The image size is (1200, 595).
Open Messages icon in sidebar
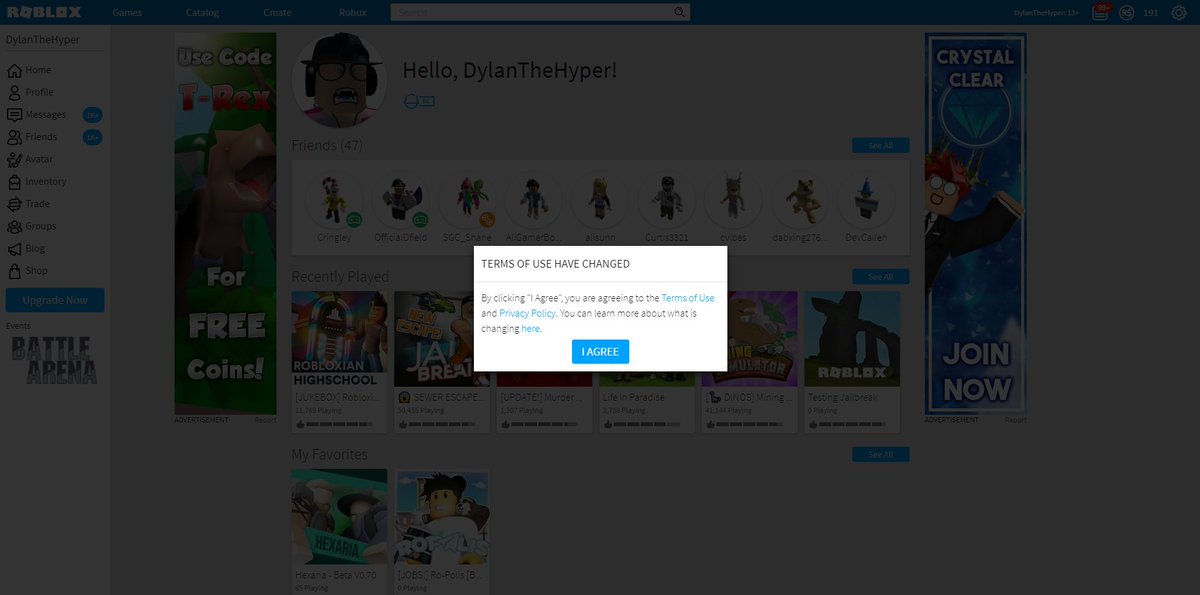(x=14, y=115)
